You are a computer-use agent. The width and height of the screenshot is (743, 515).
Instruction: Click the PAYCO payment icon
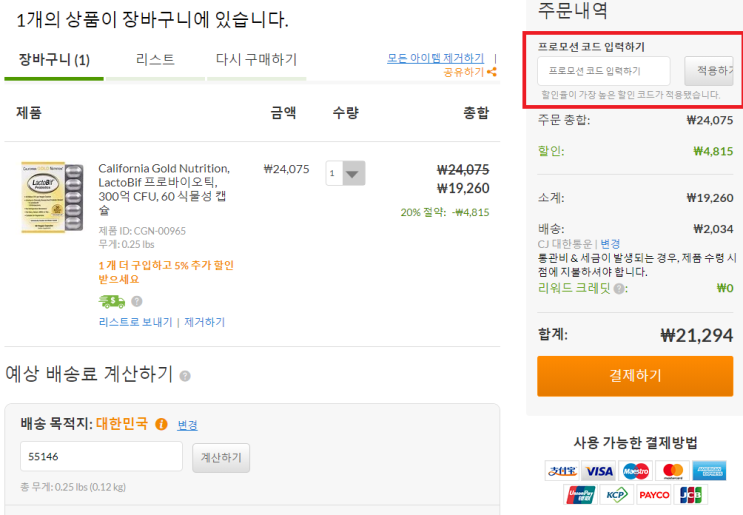pyautogui.click(x=654, y=495)
